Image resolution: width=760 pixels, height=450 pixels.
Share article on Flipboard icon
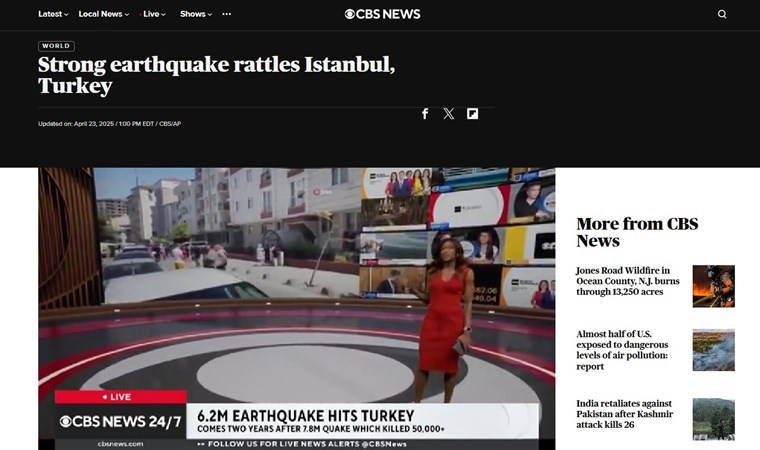point(473,114)
